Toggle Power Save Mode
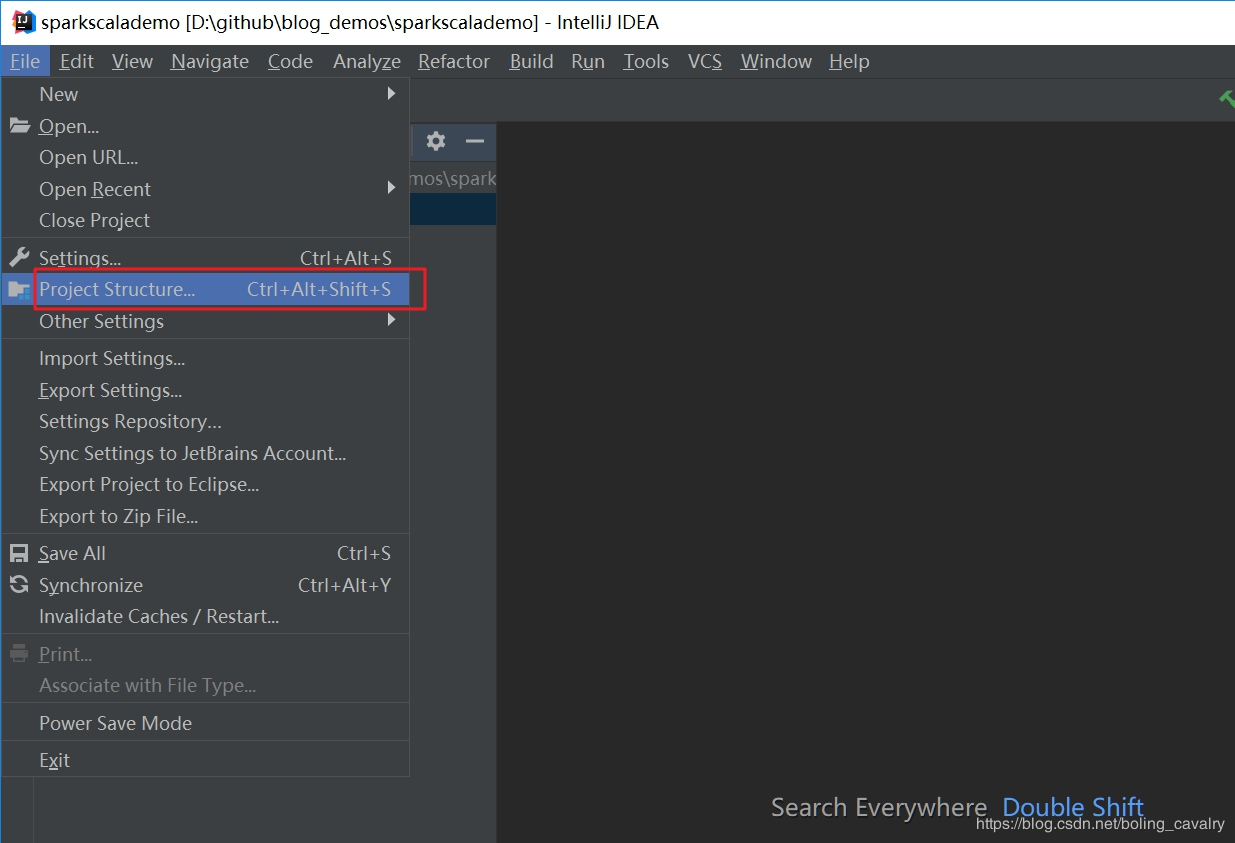 (205, 723)
